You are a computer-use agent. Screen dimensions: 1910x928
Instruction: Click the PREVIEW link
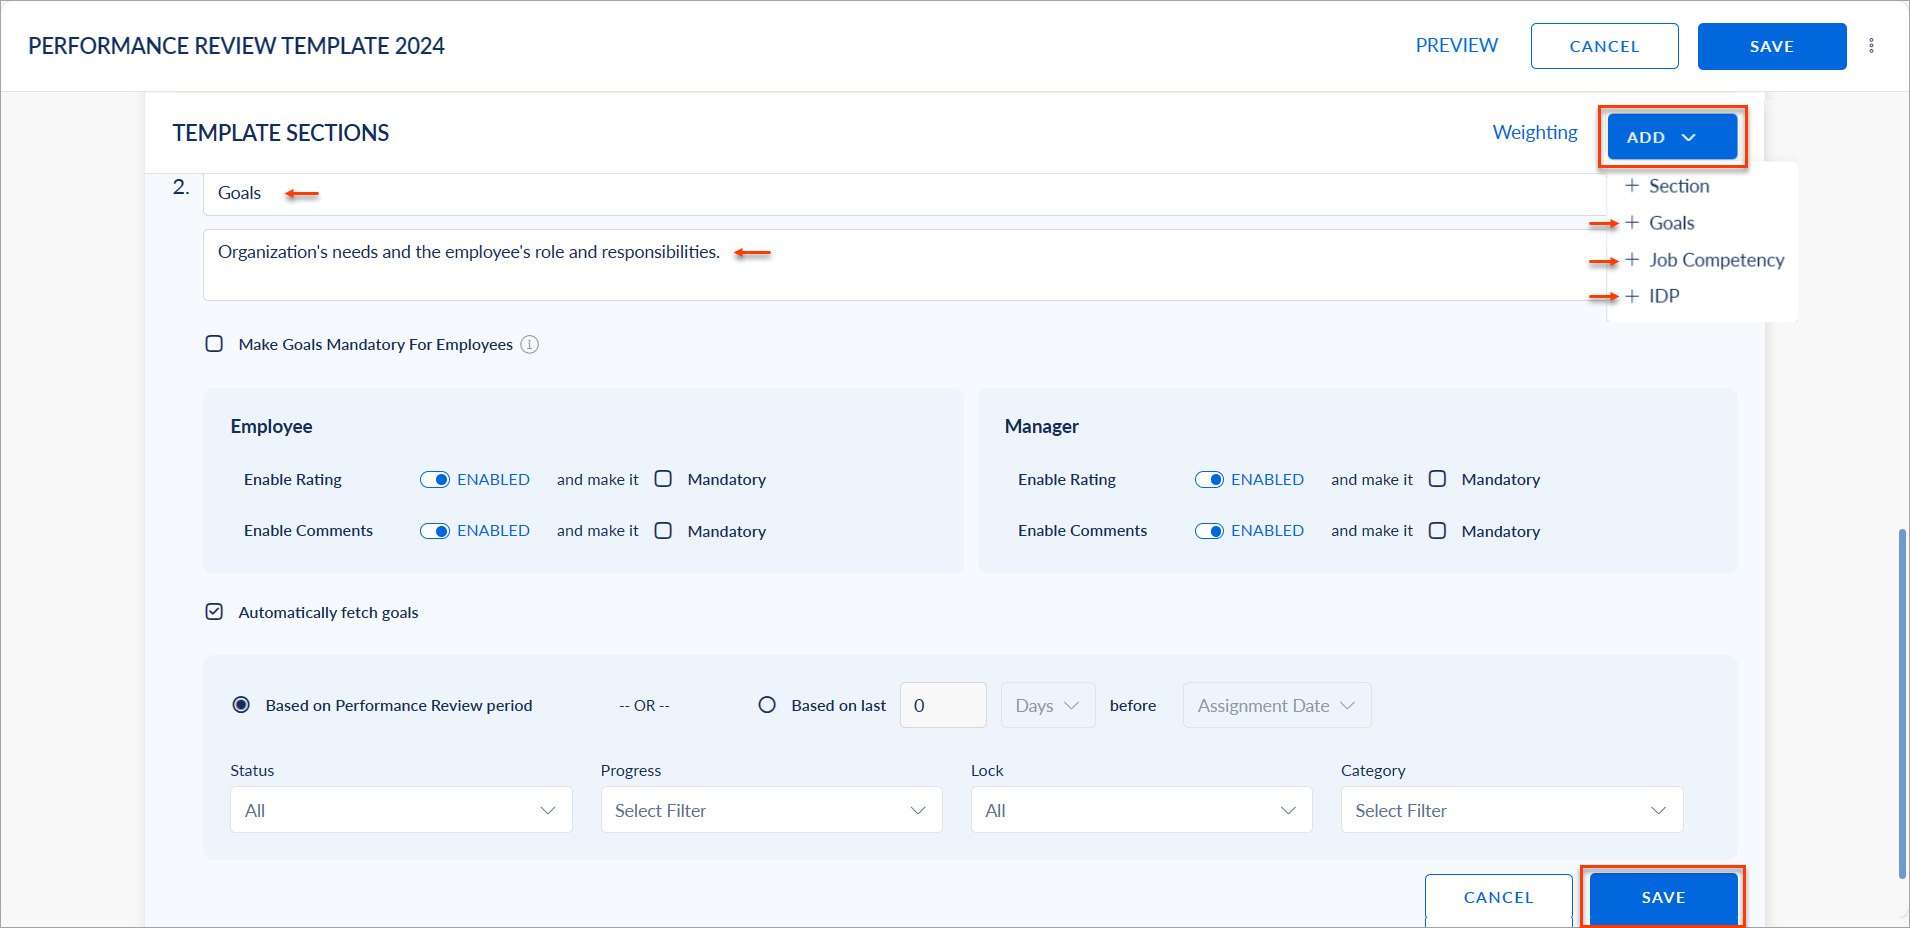[x=1456, y=45]
